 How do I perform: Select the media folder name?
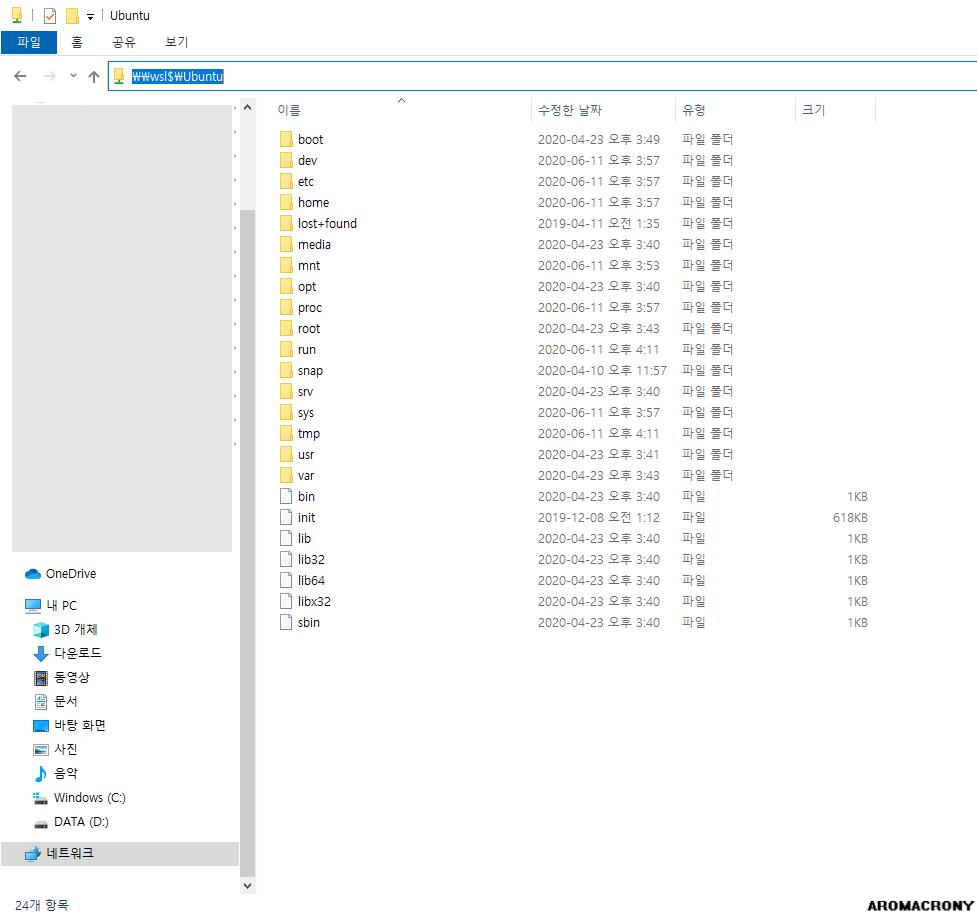314,244
